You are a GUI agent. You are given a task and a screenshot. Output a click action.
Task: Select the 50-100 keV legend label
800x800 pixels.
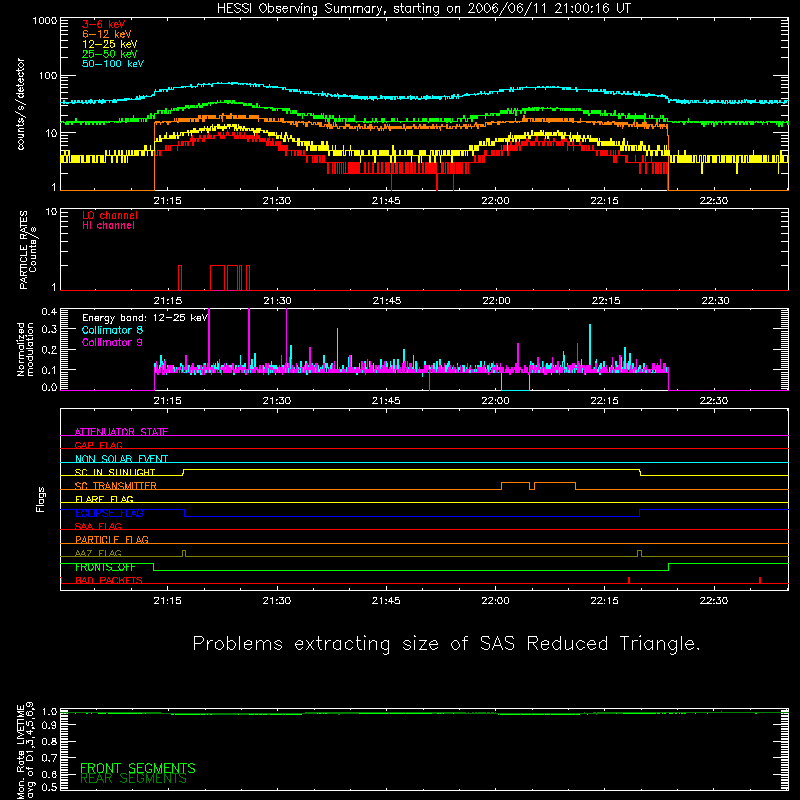point(113,64)
